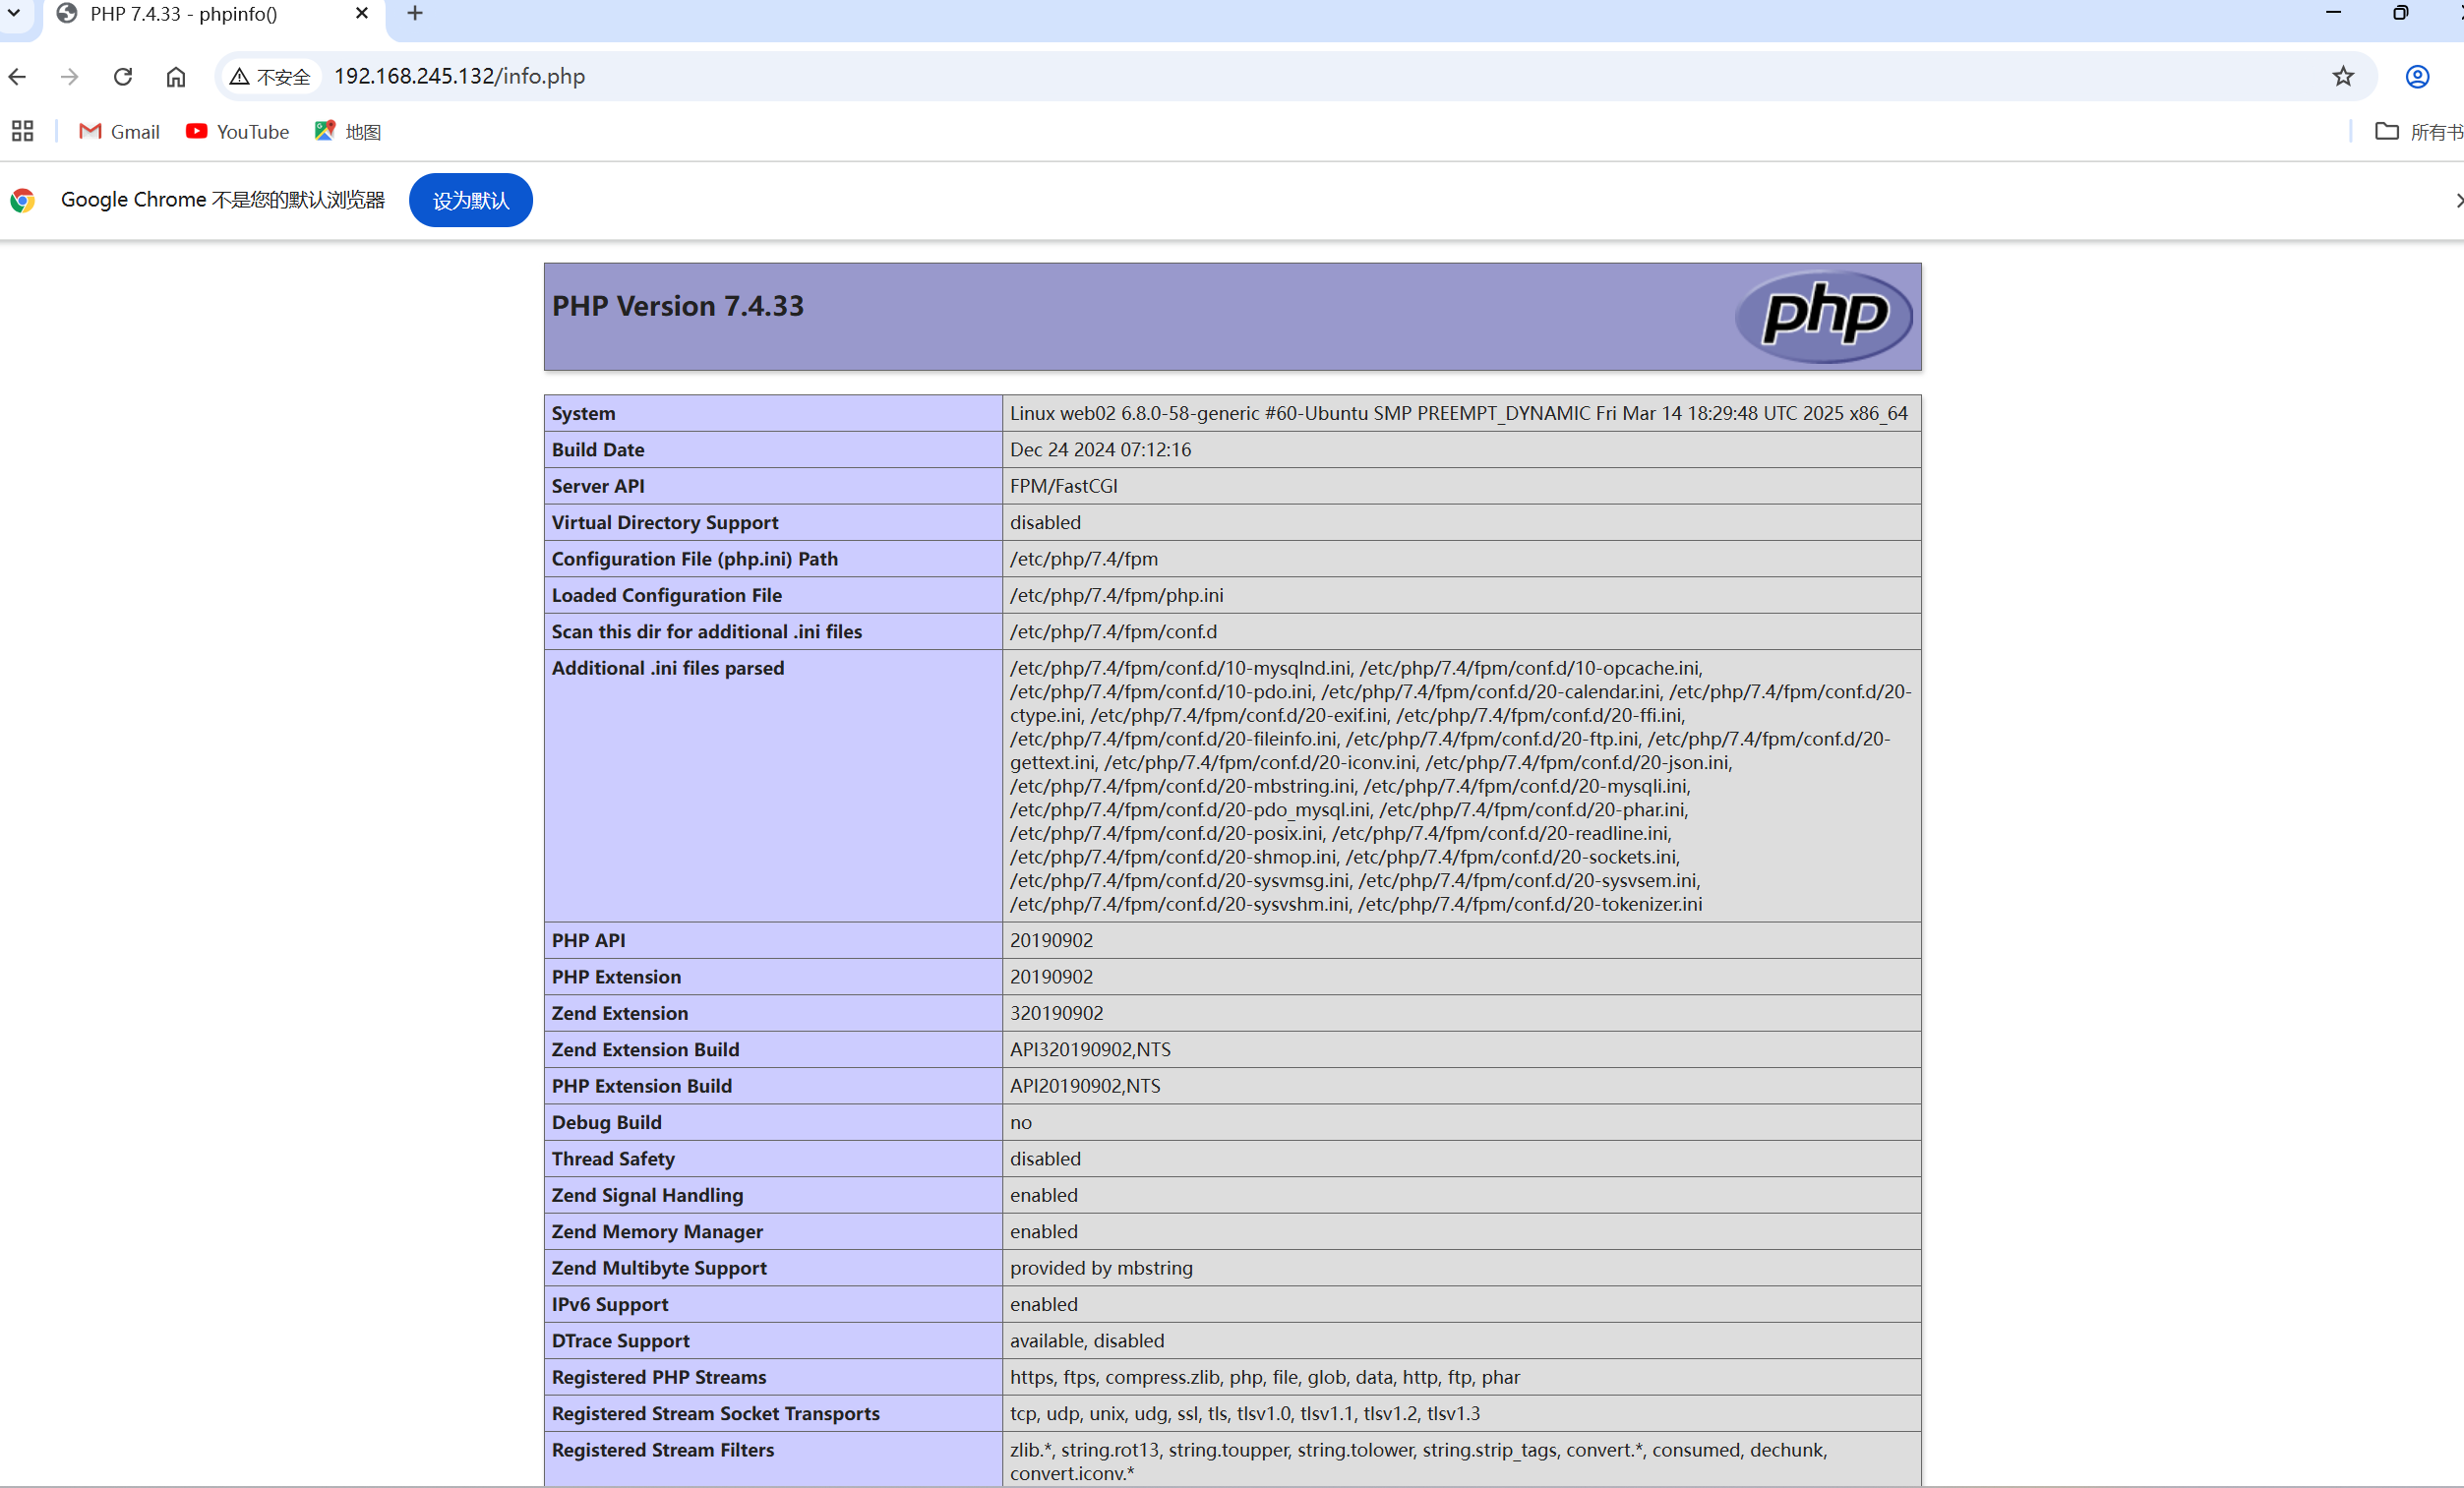Click the 设为默认 set default button

(470, 200)
